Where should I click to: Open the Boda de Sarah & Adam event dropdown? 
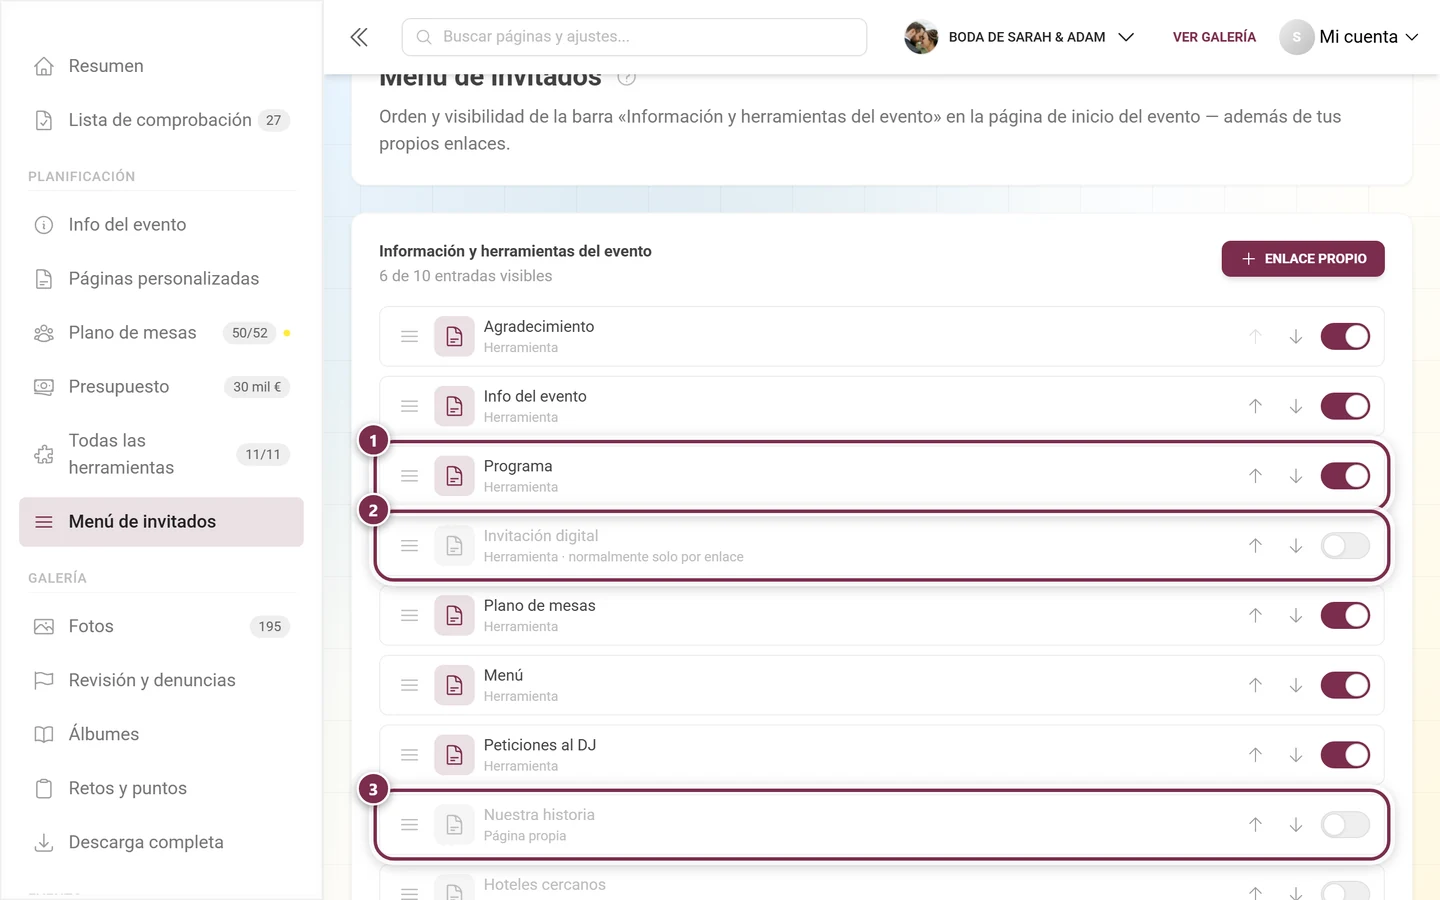(x=1019, y=37)
